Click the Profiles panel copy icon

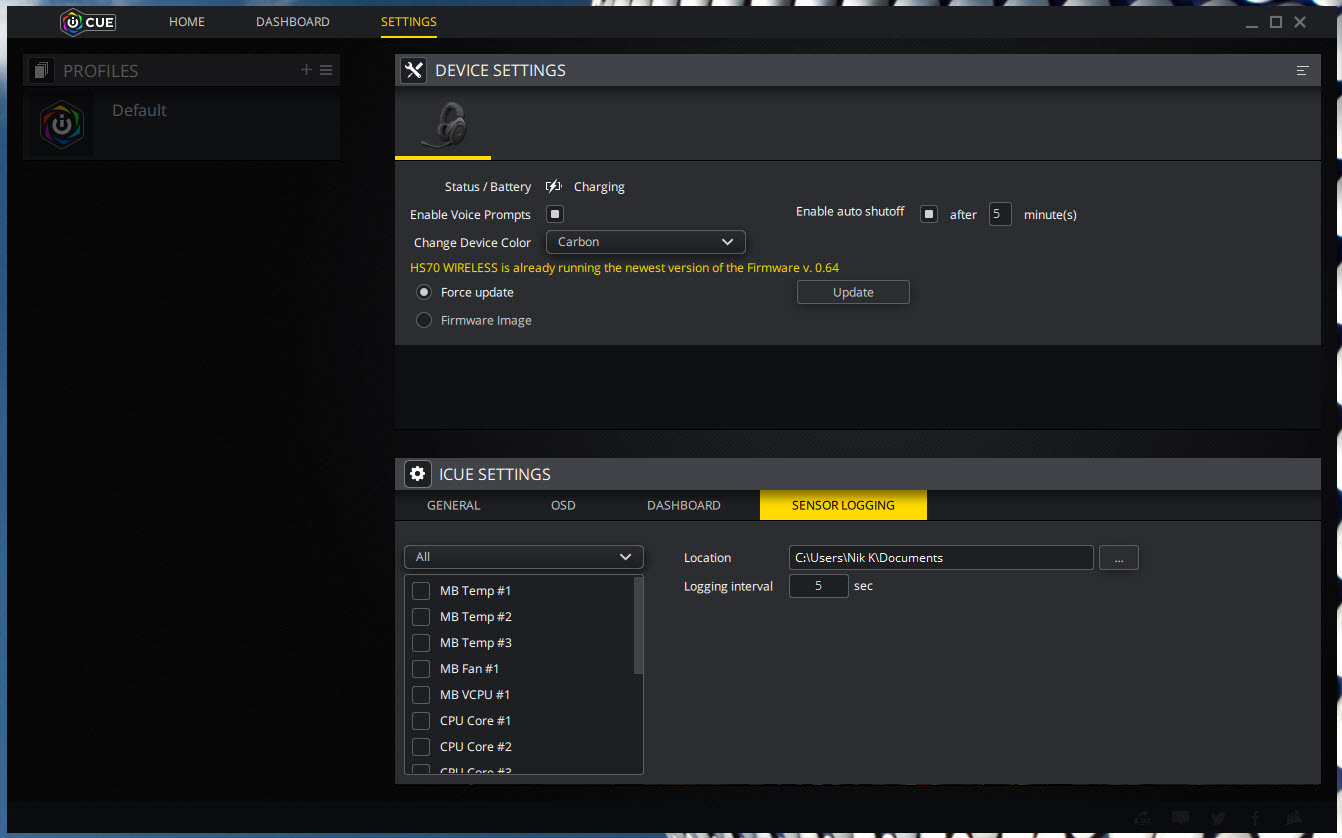[41, 70]
